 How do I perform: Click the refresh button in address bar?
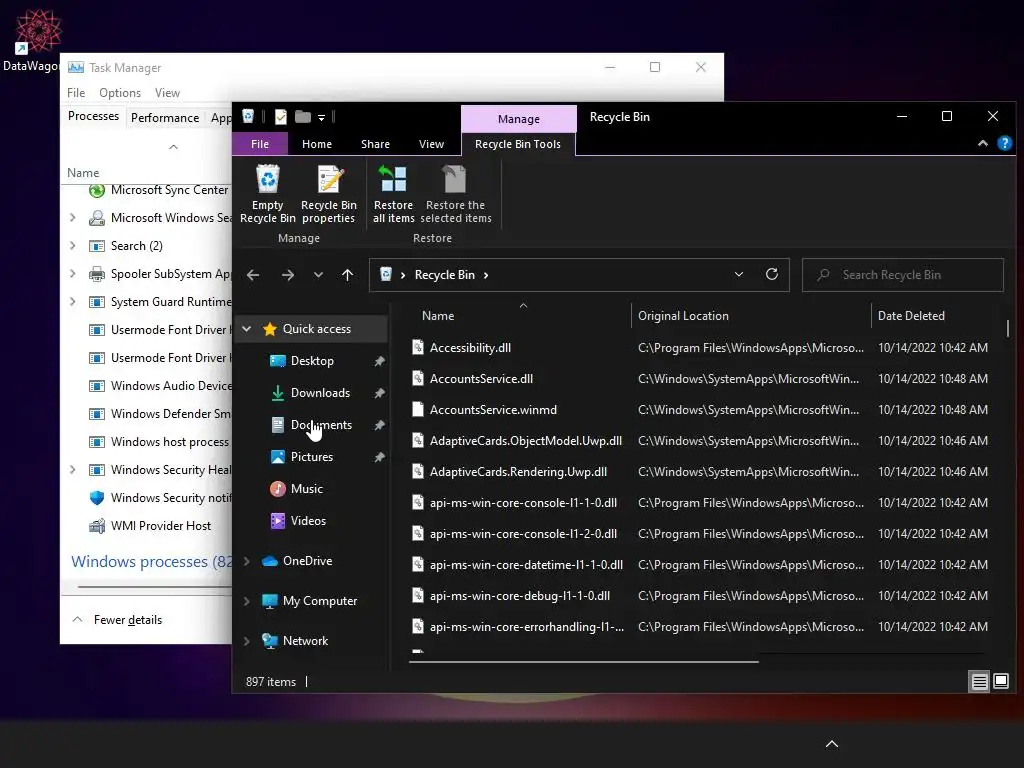click(x=772, y=274)
